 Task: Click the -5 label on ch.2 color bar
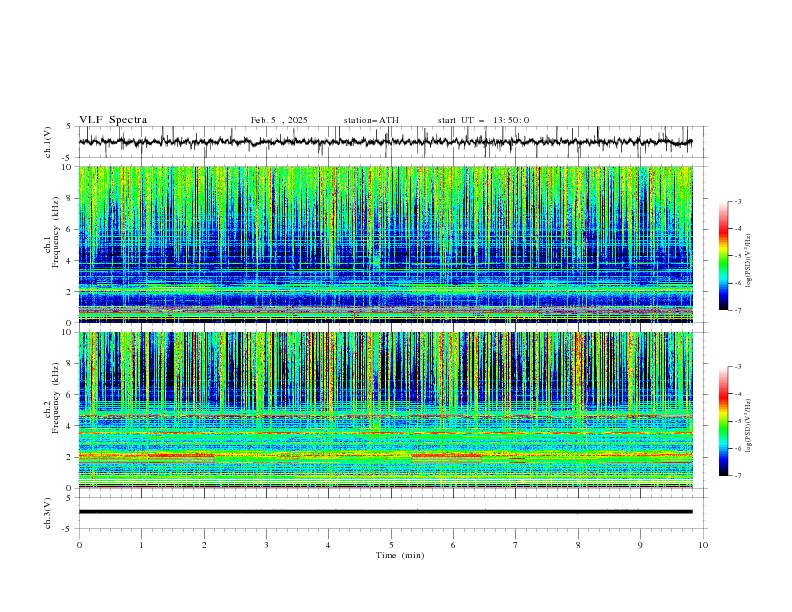tap(738, 421)
